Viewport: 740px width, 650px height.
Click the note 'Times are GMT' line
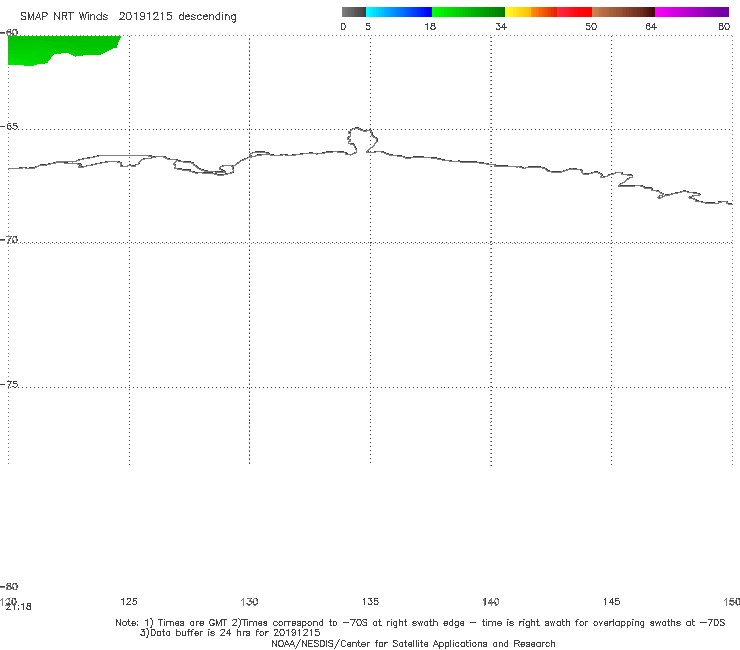420,623
